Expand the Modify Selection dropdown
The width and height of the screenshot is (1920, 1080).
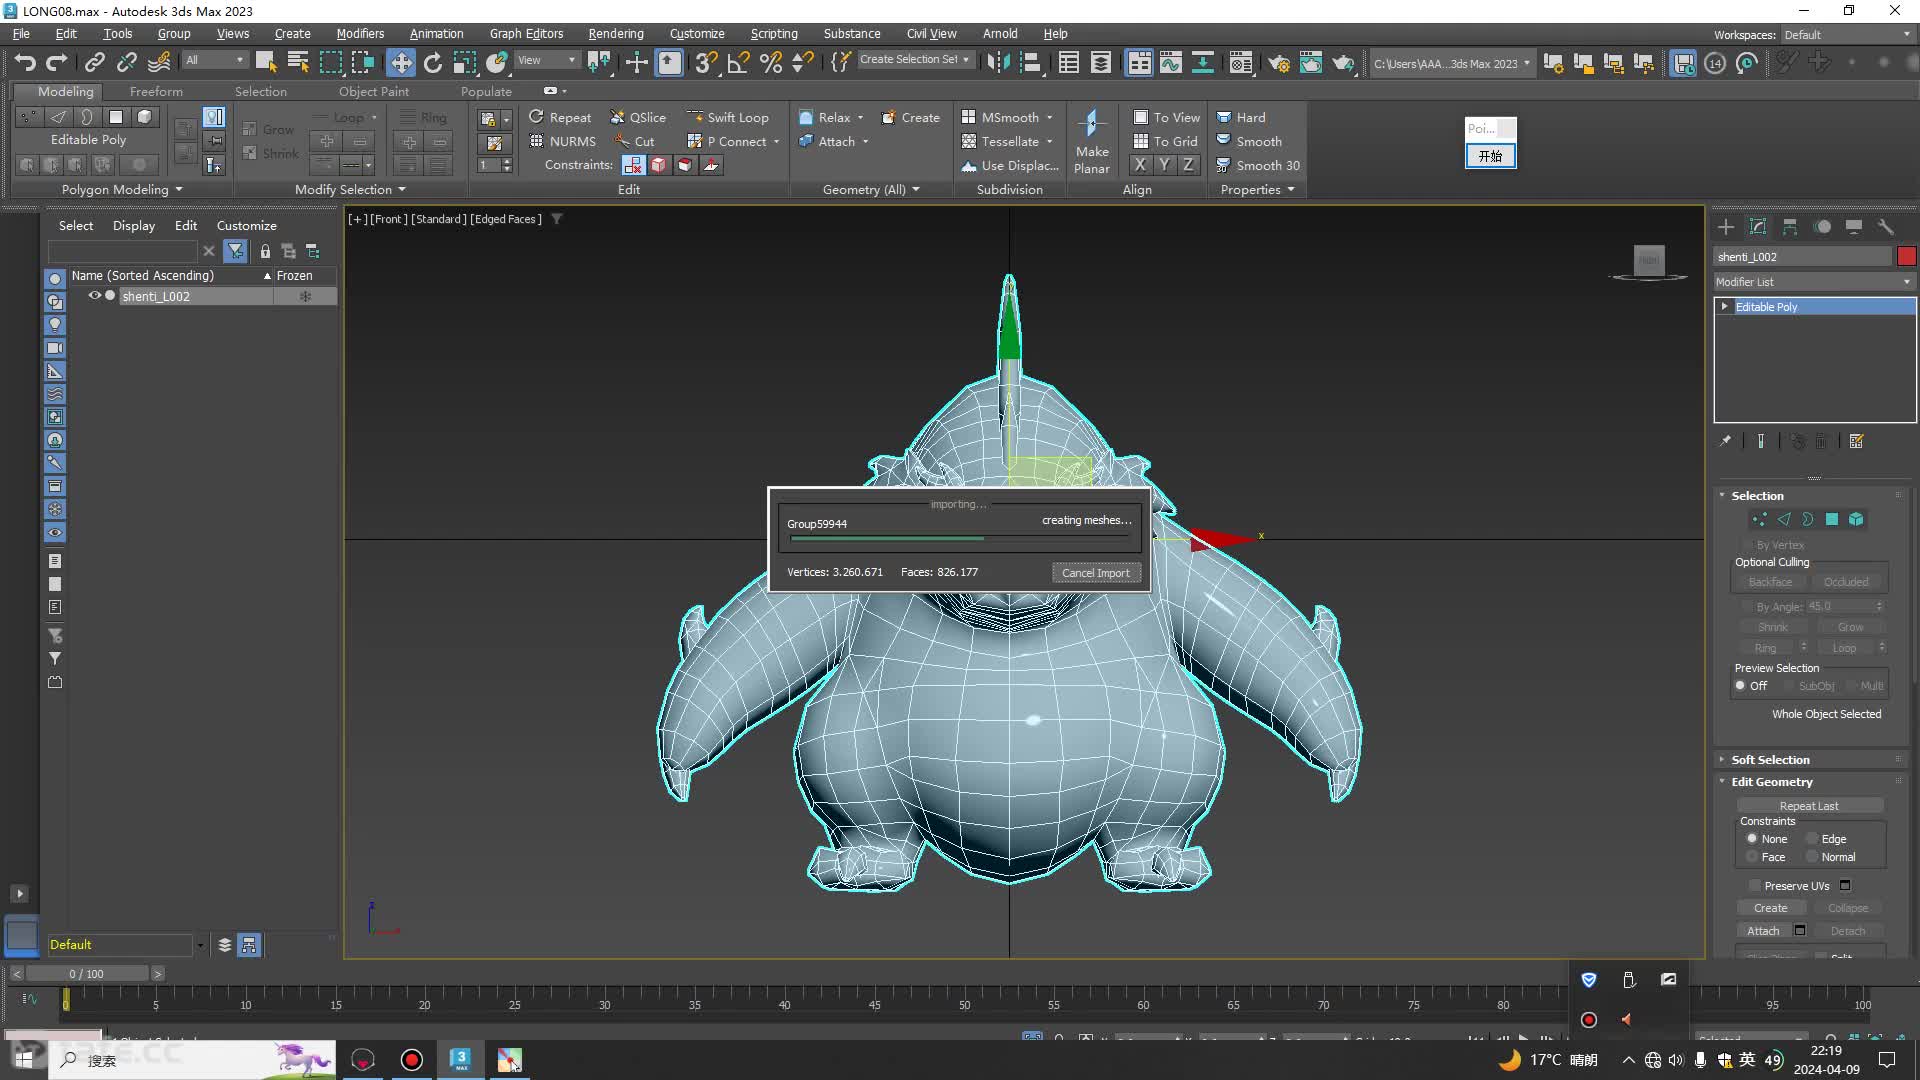tap(350, 189)
